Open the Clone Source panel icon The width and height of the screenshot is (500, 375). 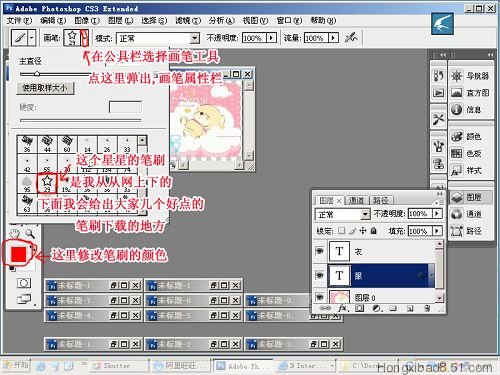click(x=438, y=164)
